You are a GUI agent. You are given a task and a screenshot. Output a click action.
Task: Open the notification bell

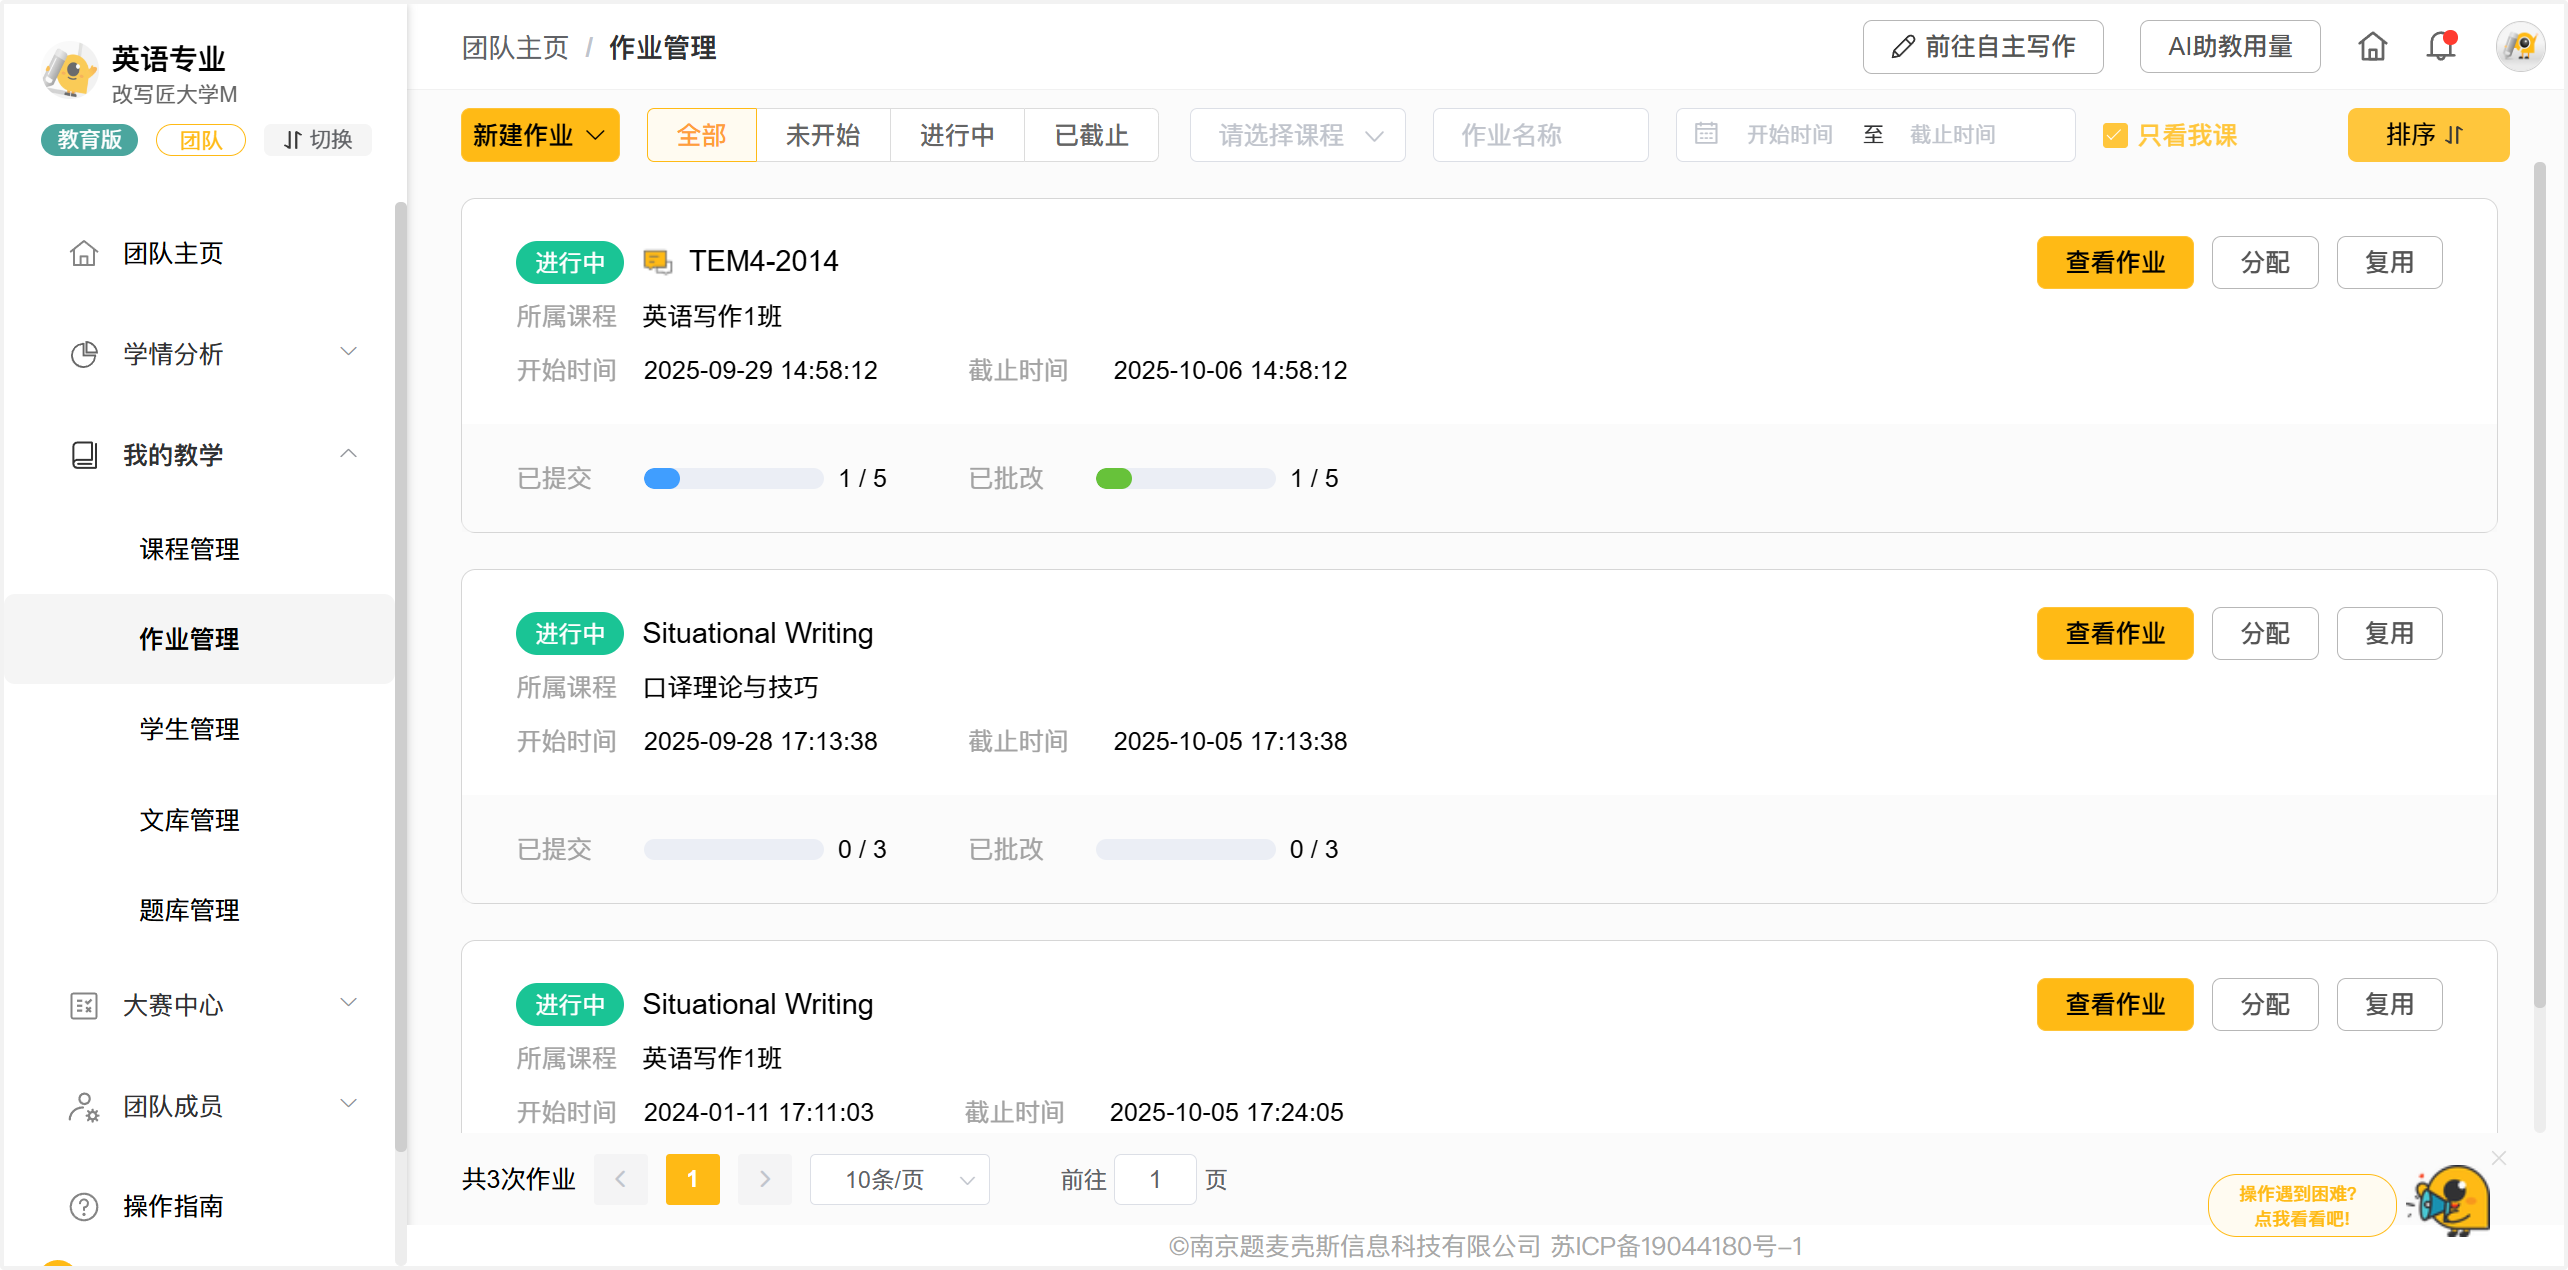[2441, 47]
